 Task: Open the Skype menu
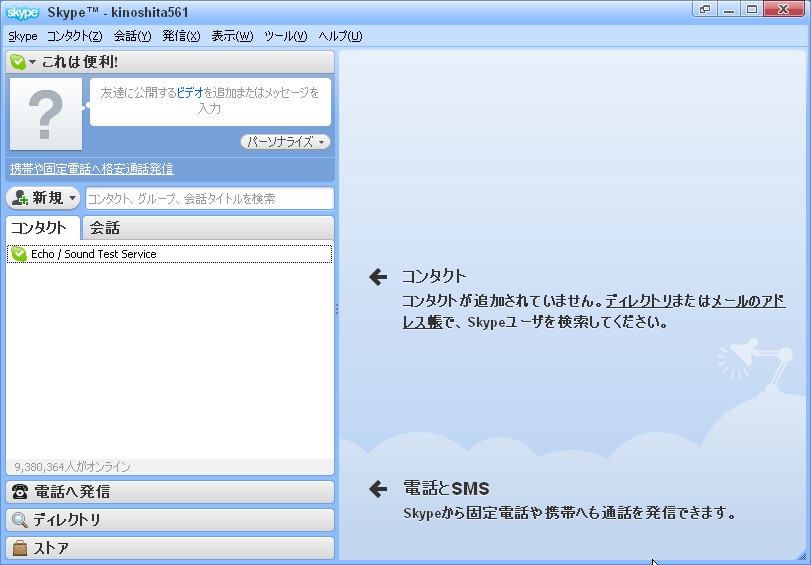click(23, 36)
